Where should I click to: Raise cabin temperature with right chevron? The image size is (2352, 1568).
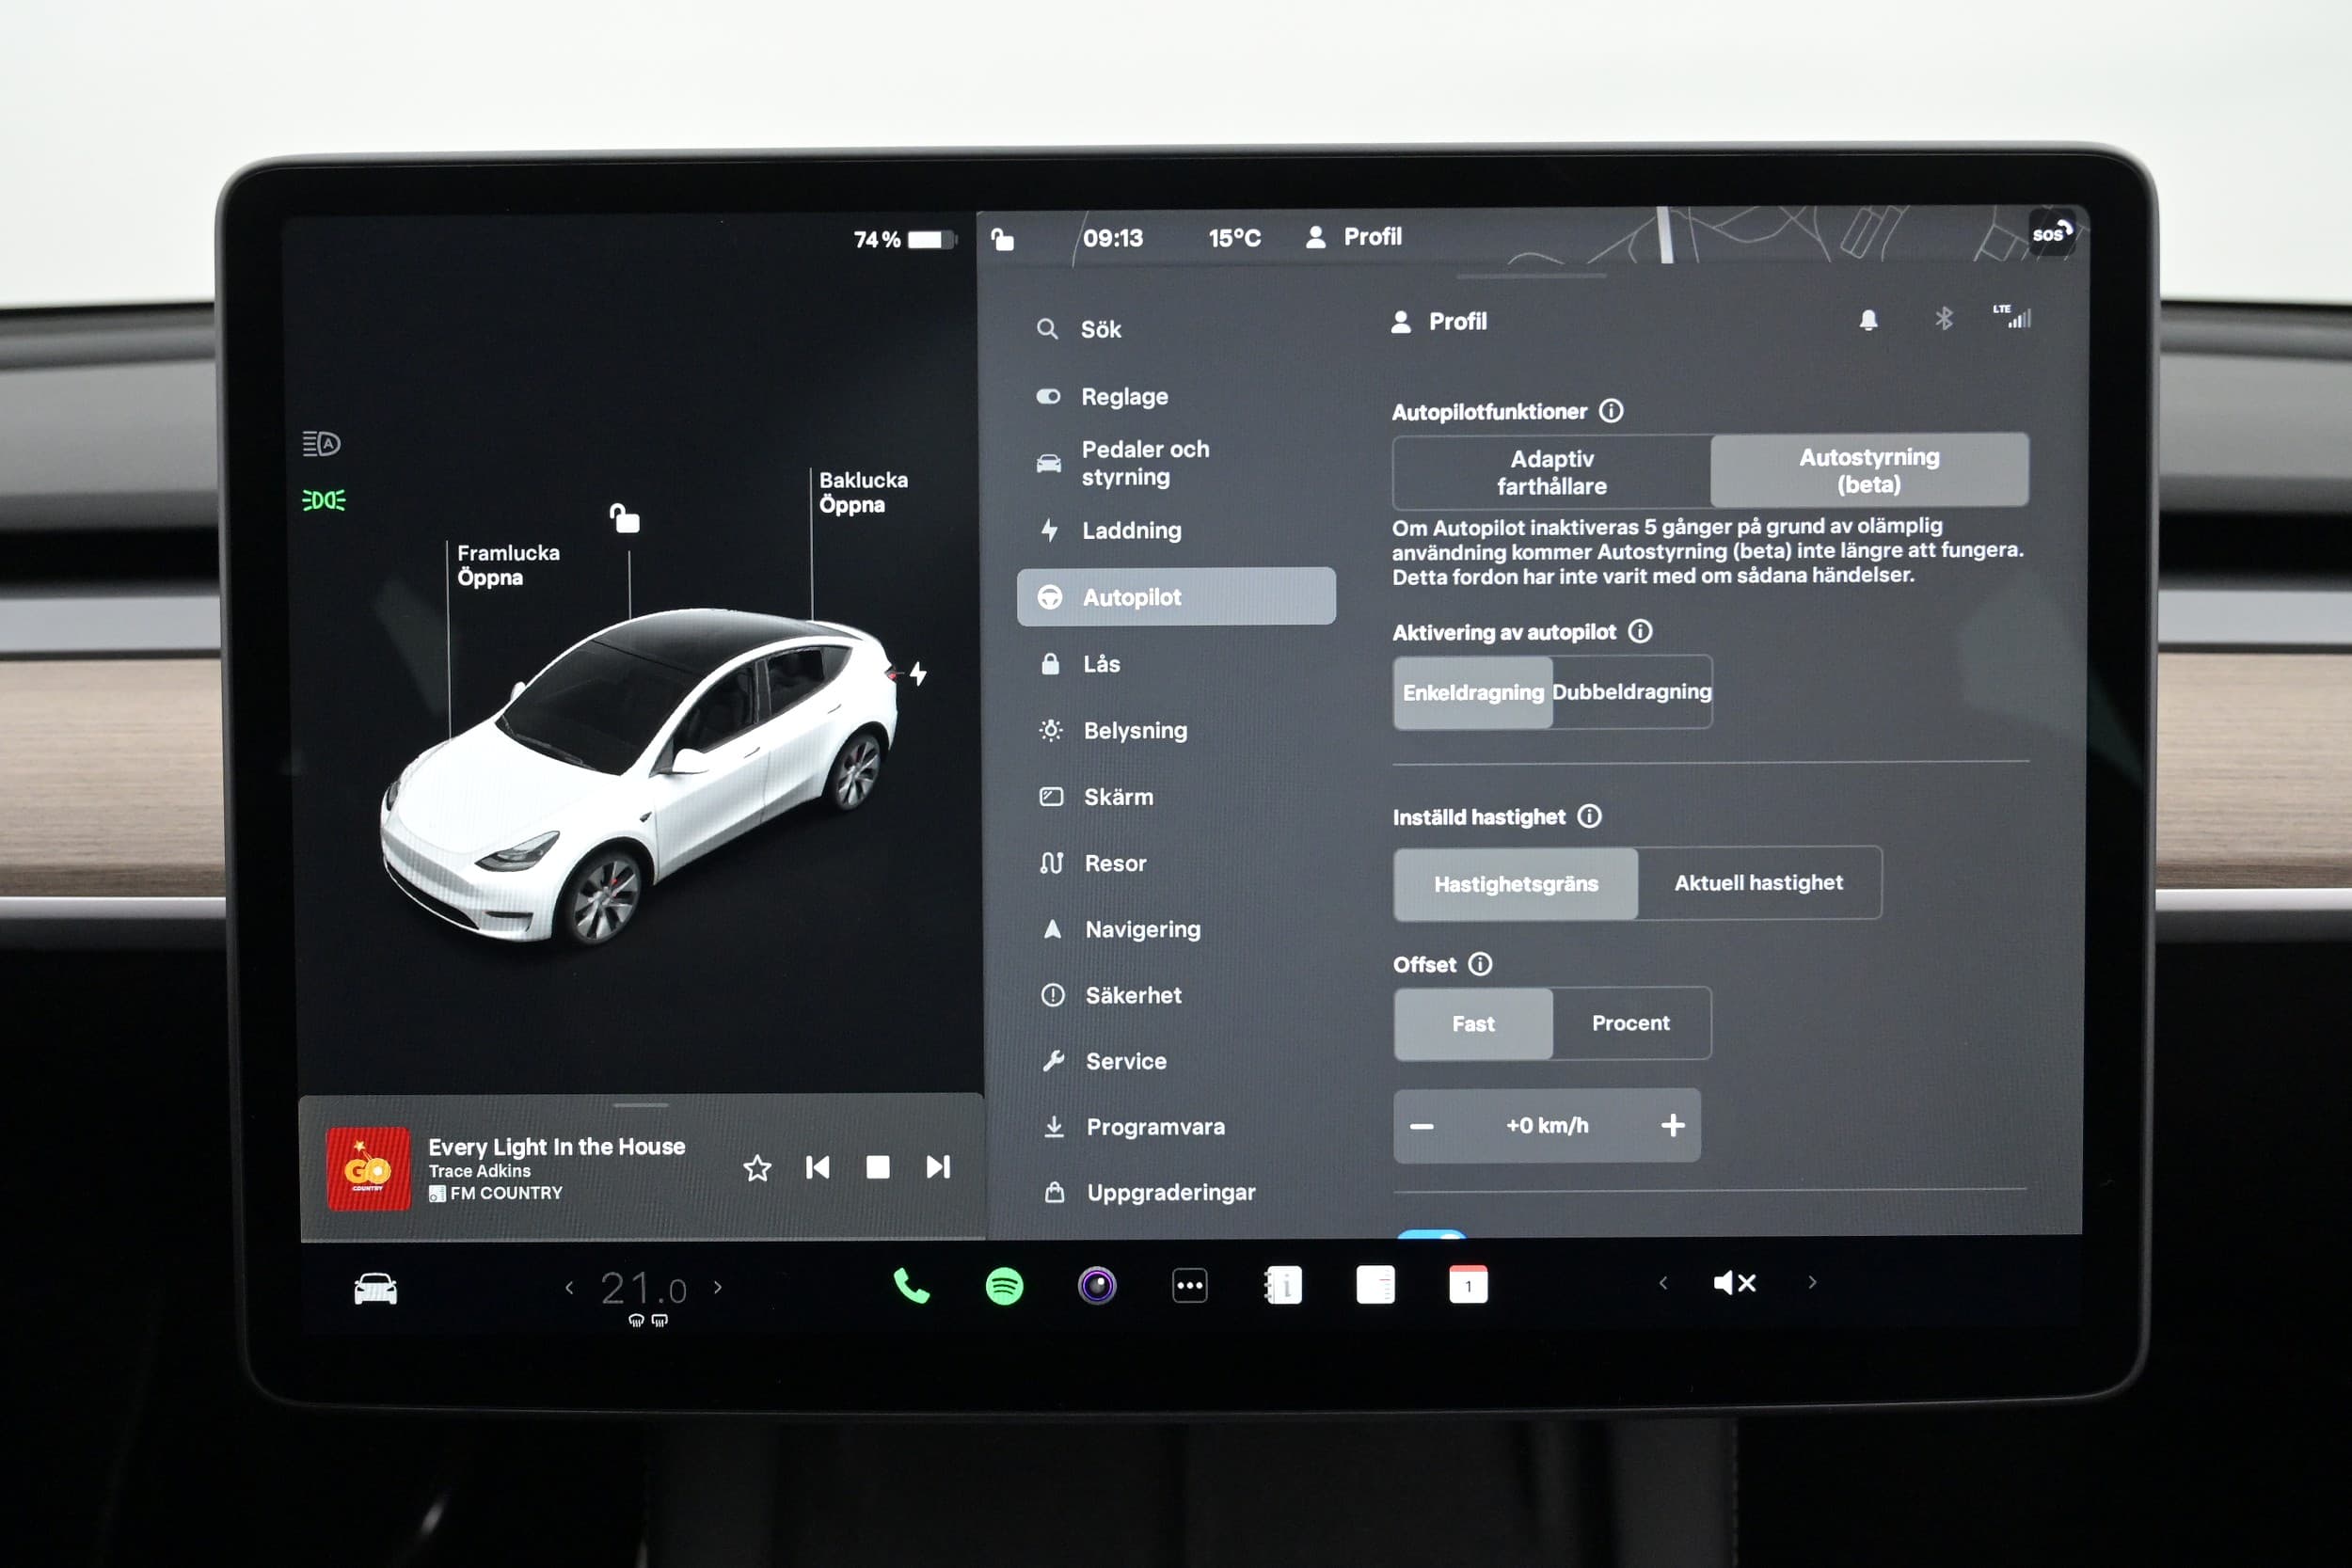(718, 1287)
